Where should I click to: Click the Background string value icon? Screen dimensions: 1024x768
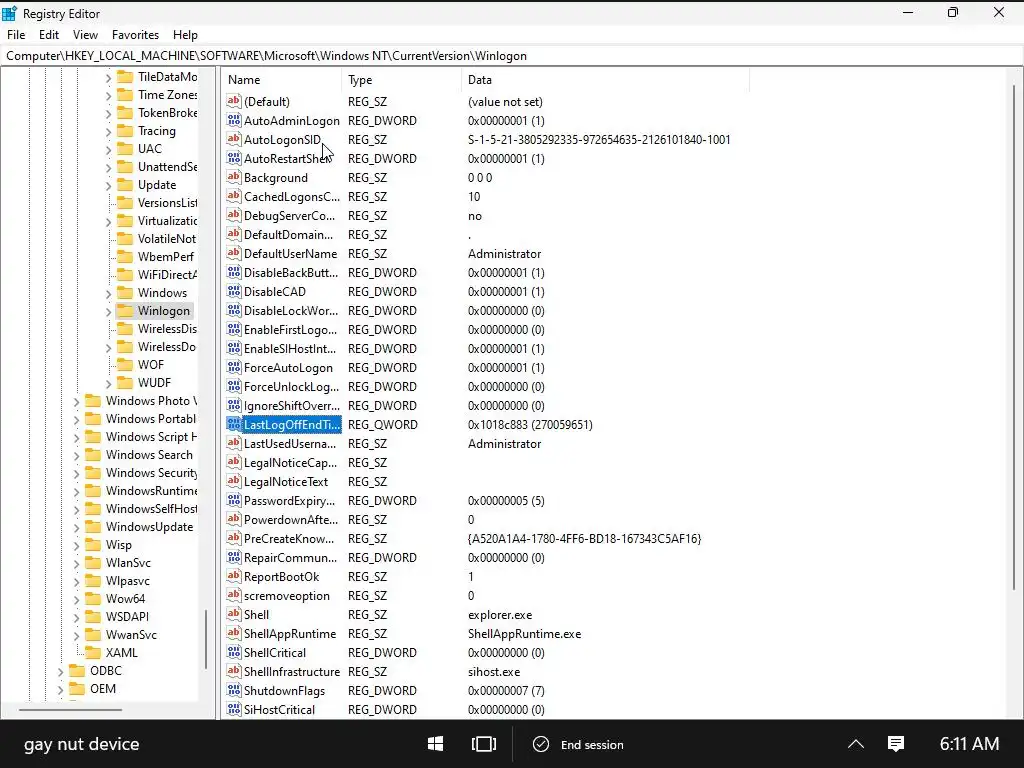tap(234, 177)
